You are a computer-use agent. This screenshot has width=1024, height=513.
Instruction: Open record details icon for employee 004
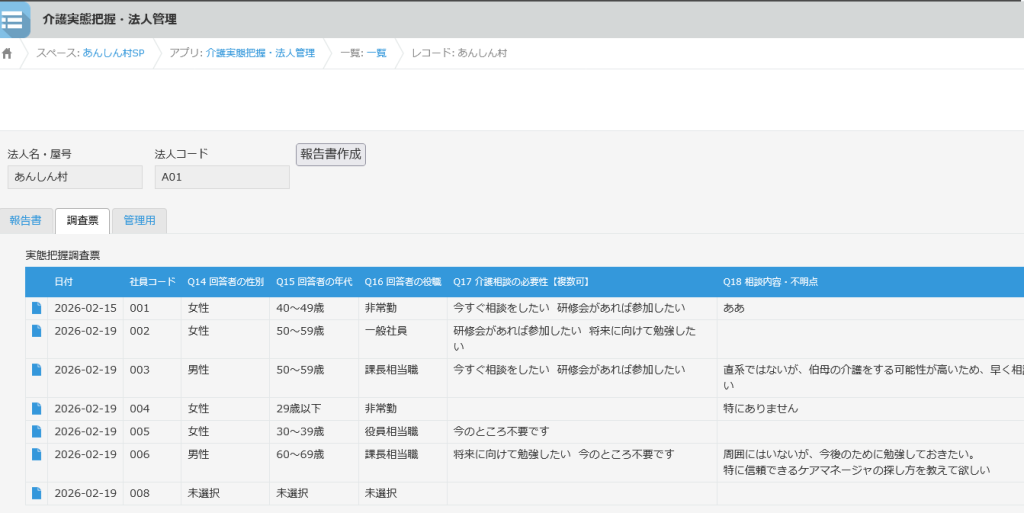tap(37, 408)
